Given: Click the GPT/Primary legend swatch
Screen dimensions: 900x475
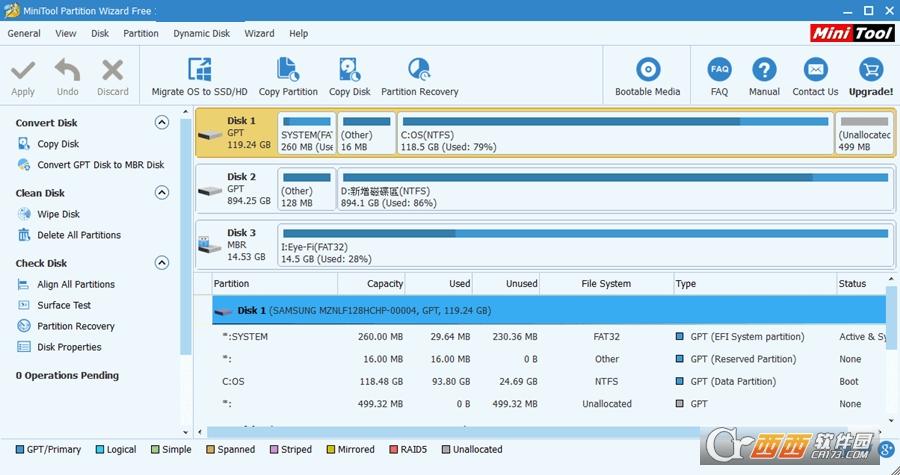Looking at the screenshot, I should pyautogui.click(x=20, y=450).
